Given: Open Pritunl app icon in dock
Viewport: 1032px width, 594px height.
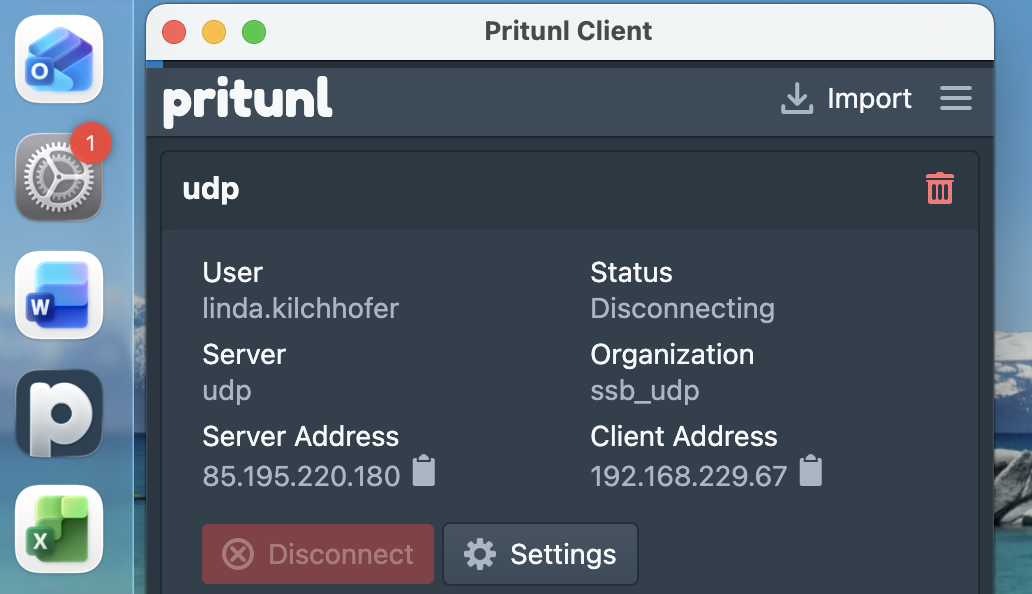Looking at the screenshot, I should (59, 413).
